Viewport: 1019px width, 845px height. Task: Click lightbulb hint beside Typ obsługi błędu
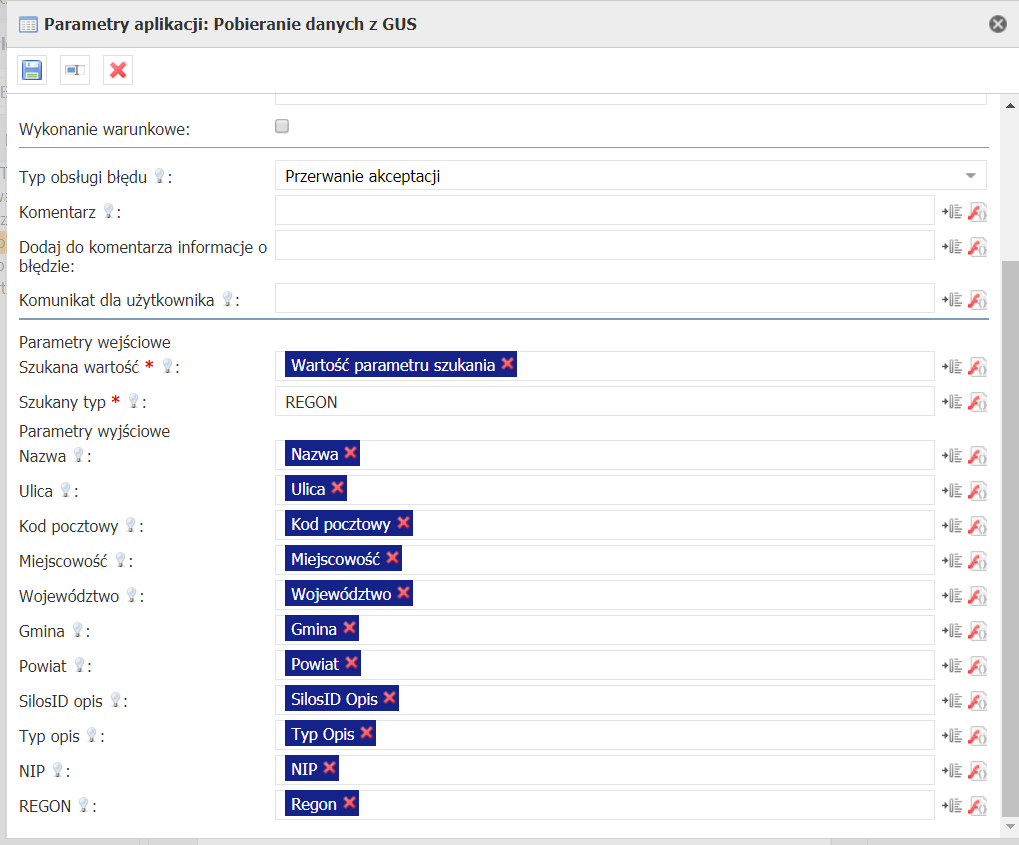(x=158, y=177)
